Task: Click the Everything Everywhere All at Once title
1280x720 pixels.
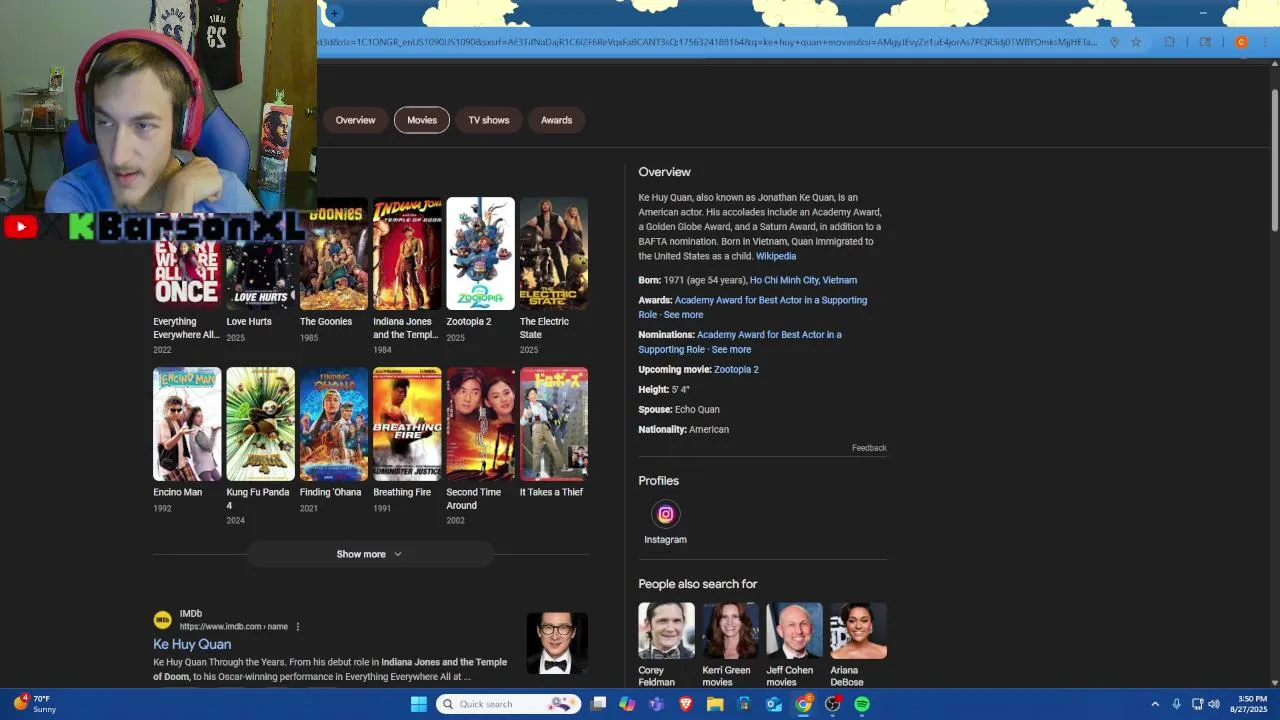Action: [186, 328]
